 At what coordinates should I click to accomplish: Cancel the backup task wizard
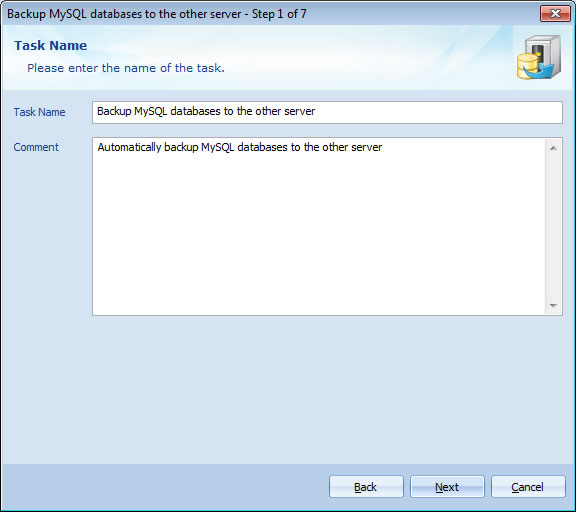(528, 487)
